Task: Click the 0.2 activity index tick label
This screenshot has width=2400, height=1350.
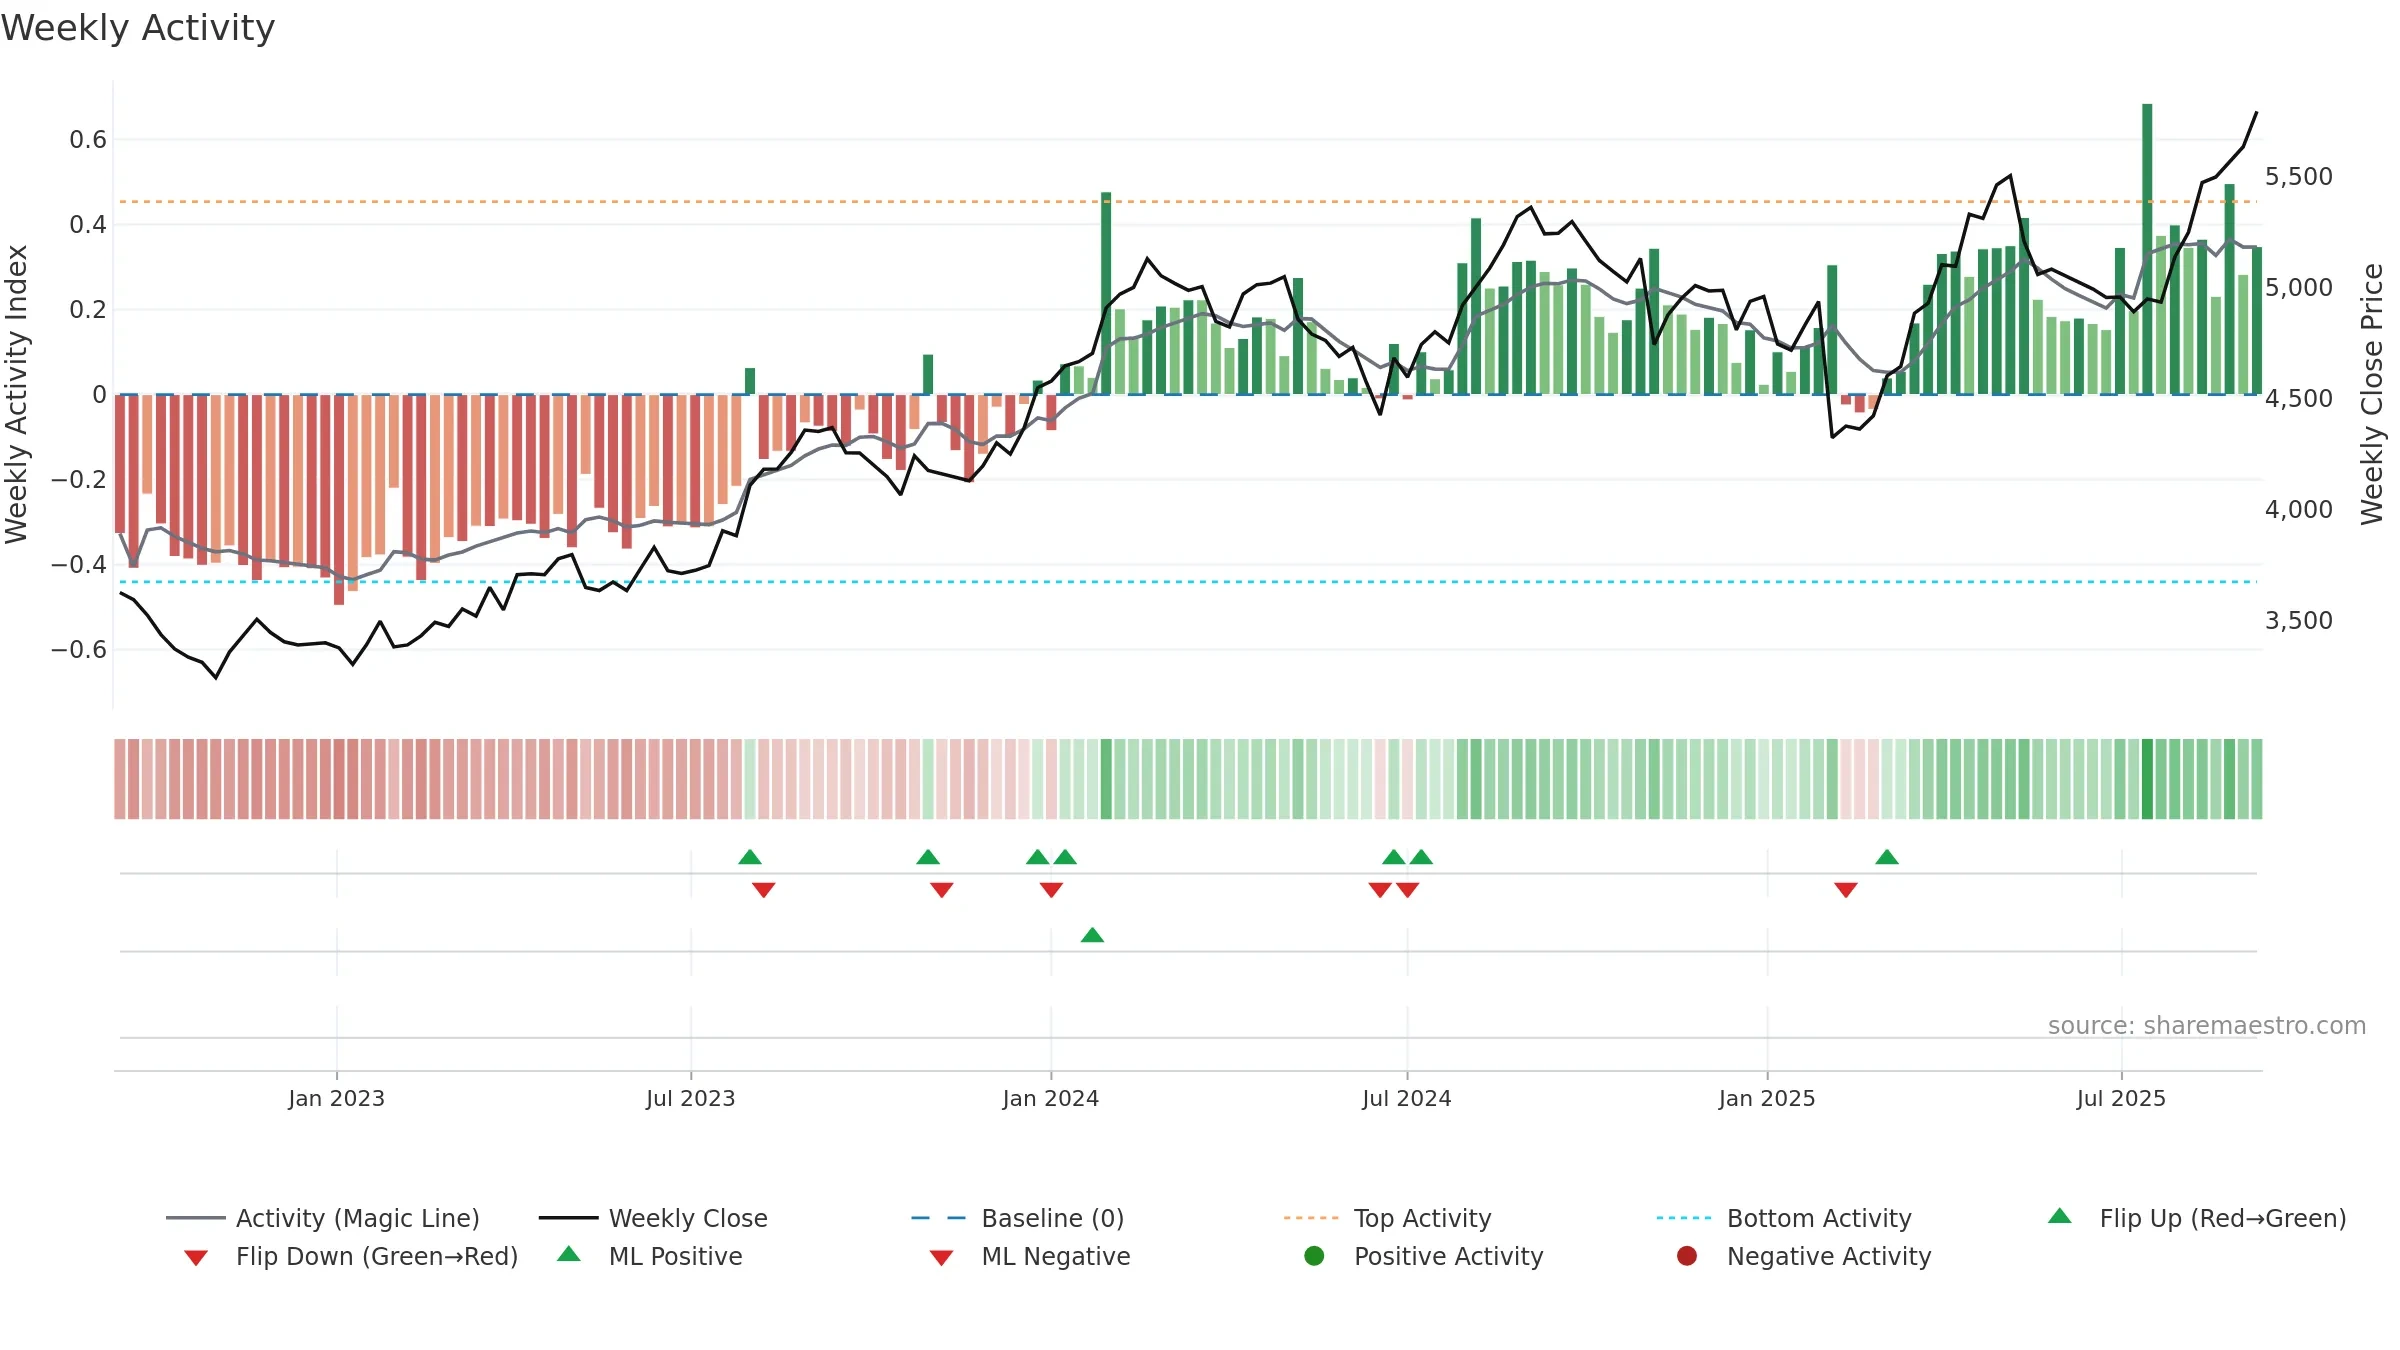Action: tap(88, 310)
